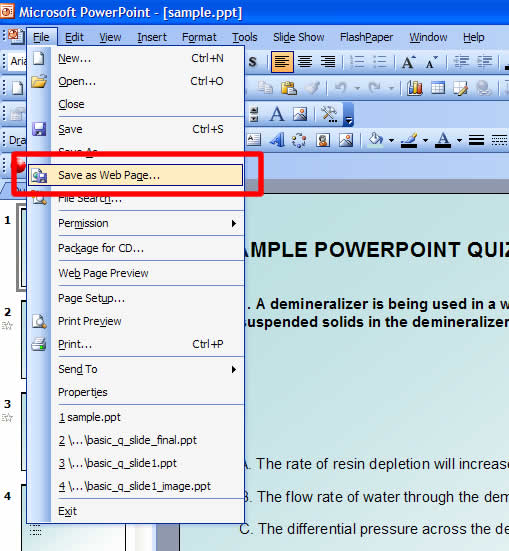Open Tables and Borders pencil icon
Image resolution: width=509 pixels, height=551 pixels.
point(460,88)
